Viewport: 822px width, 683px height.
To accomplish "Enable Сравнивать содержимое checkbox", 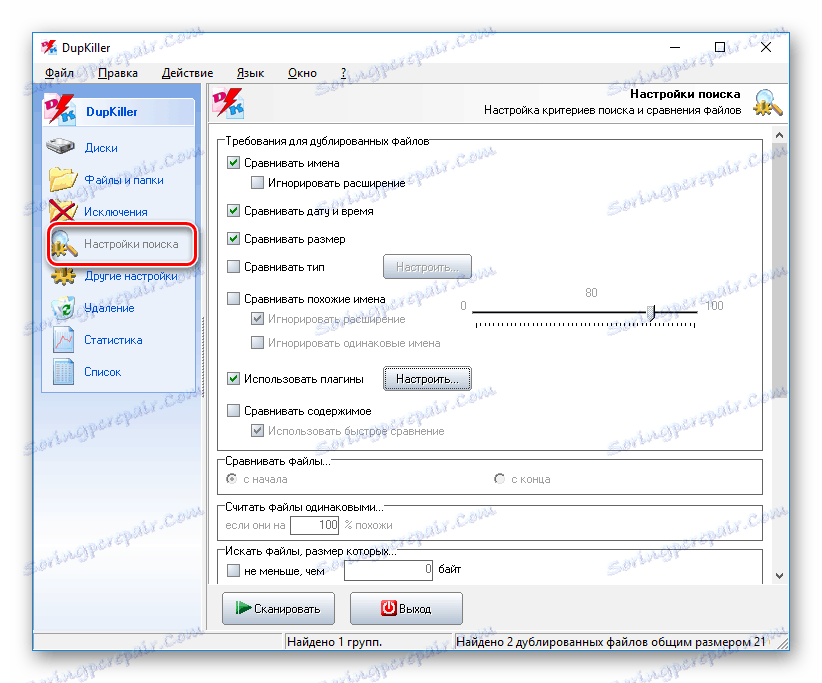I will 233,410.
